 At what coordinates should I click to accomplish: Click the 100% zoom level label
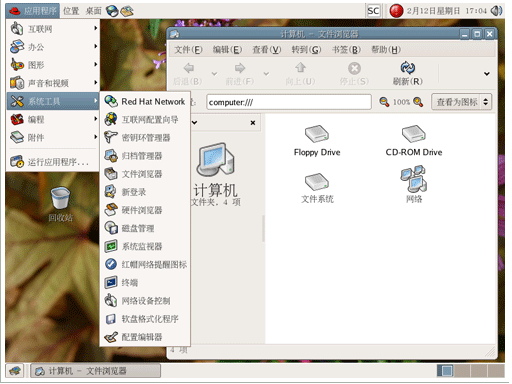point(401,102)
